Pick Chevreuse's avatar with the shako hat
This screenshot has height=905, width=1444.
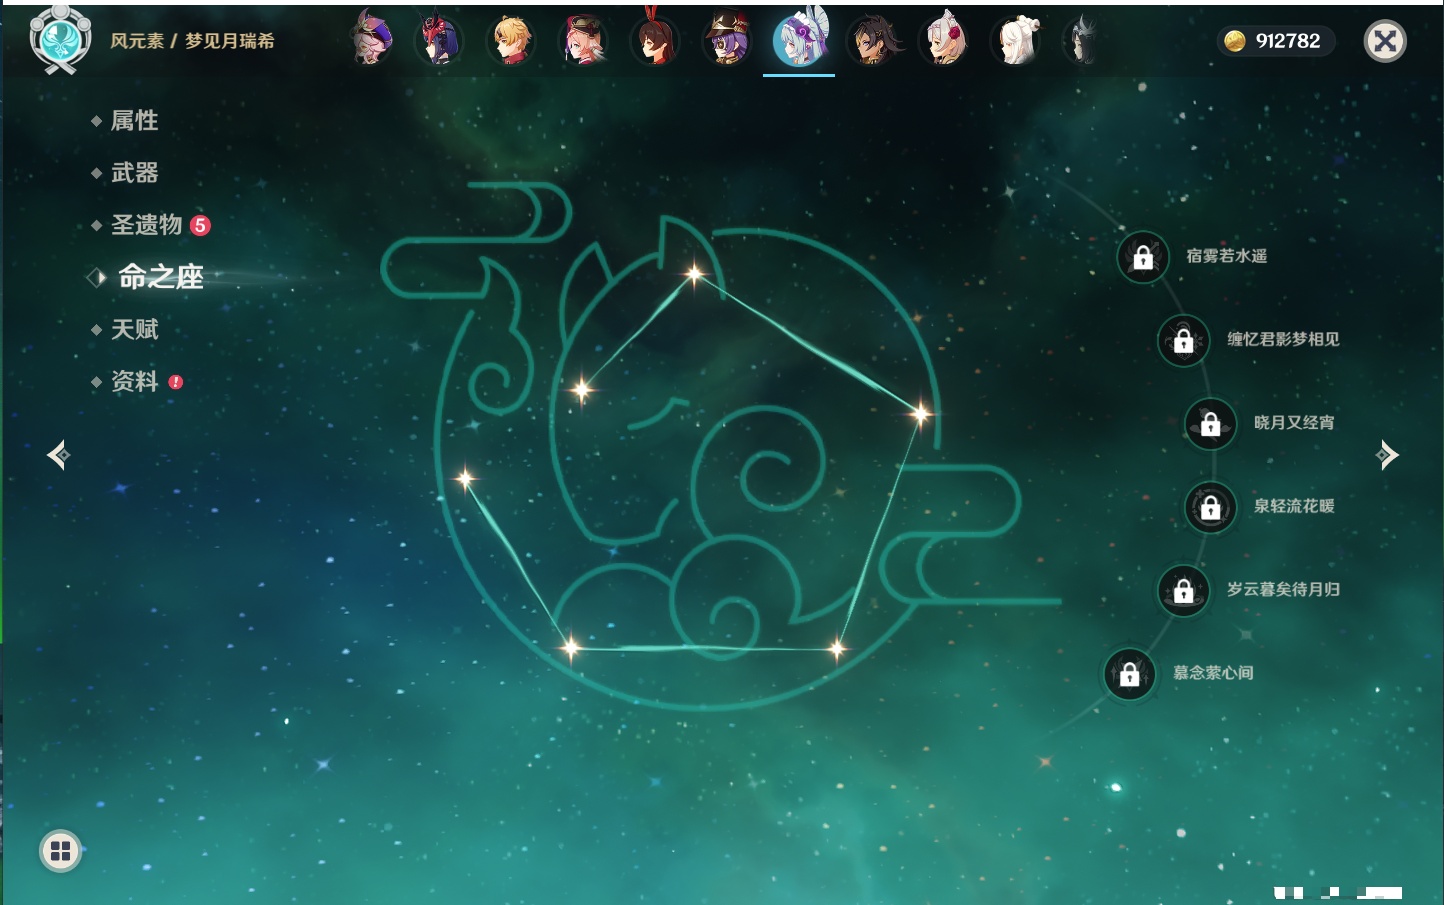tap(727, 42)
